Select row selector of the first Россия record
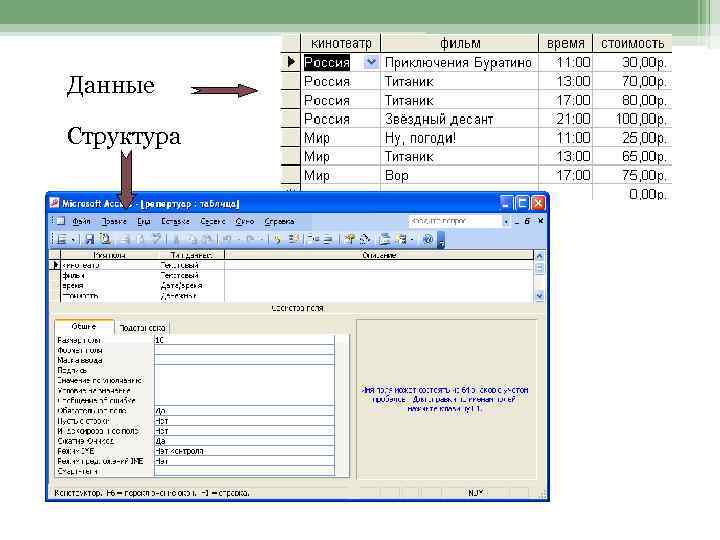Image resolution: width=720 pixels, height=540 pixels. [x=291, y=62]
